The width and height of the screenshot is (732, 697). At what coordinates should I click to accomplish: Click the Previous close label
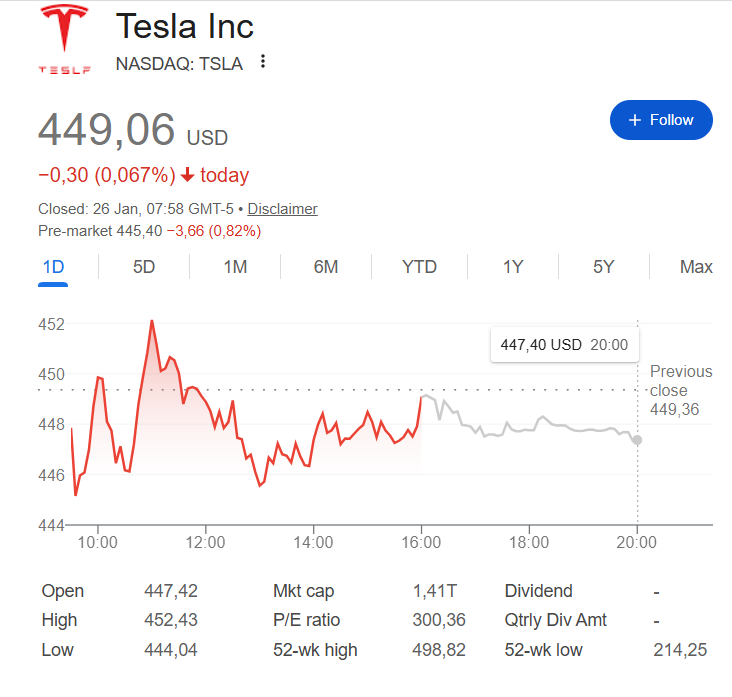click(x=680, y=380)
